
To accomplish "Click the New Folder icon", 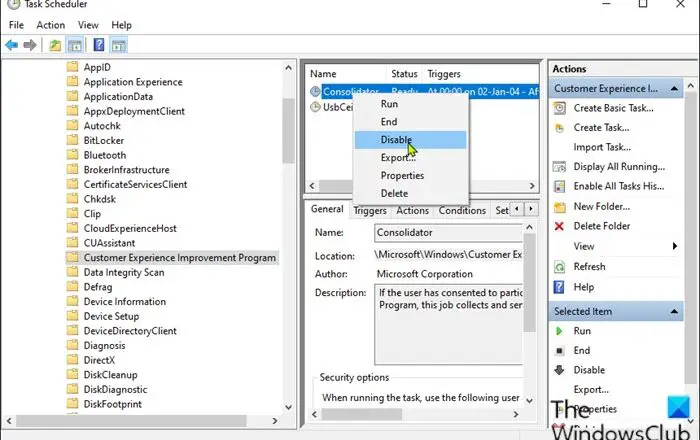I will click(x=559, y=207).
